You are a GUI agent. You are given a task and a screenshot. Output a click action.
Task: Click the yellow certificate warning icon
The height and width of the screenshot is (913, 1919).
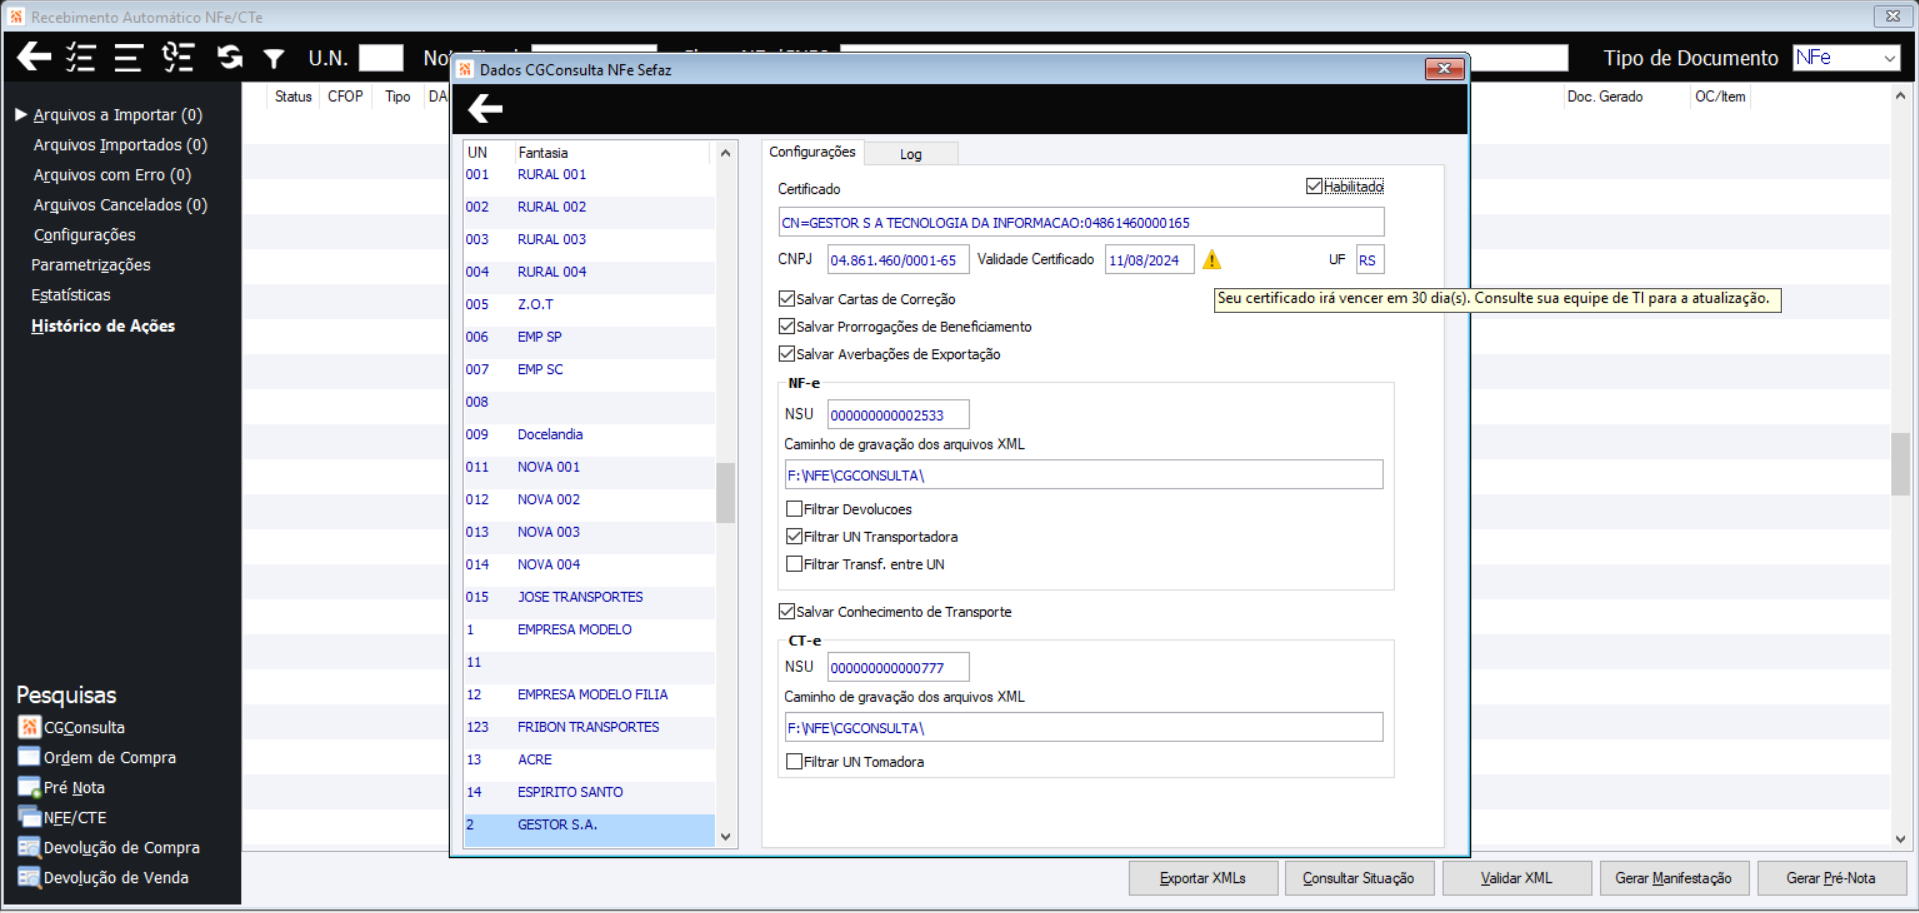click(1212, 260)
